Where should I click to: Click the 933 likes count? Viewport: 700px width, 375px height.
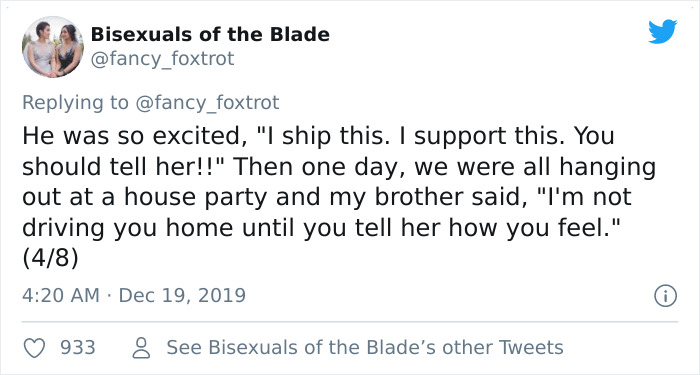point(78,348)
